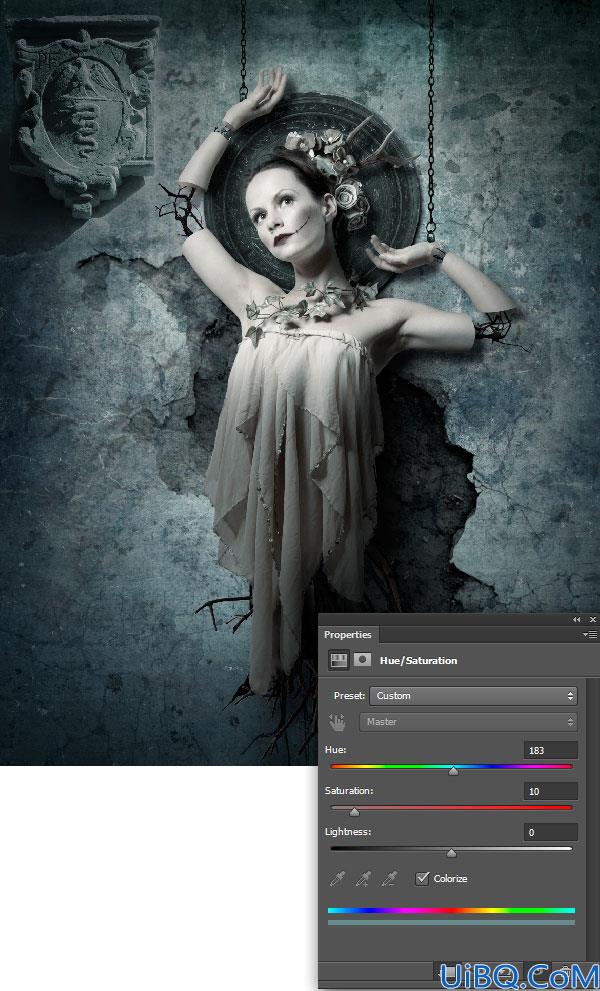The width and height of the screenshot is (600, 991).
Task: Open the layer mask icon
Action: 362,660
